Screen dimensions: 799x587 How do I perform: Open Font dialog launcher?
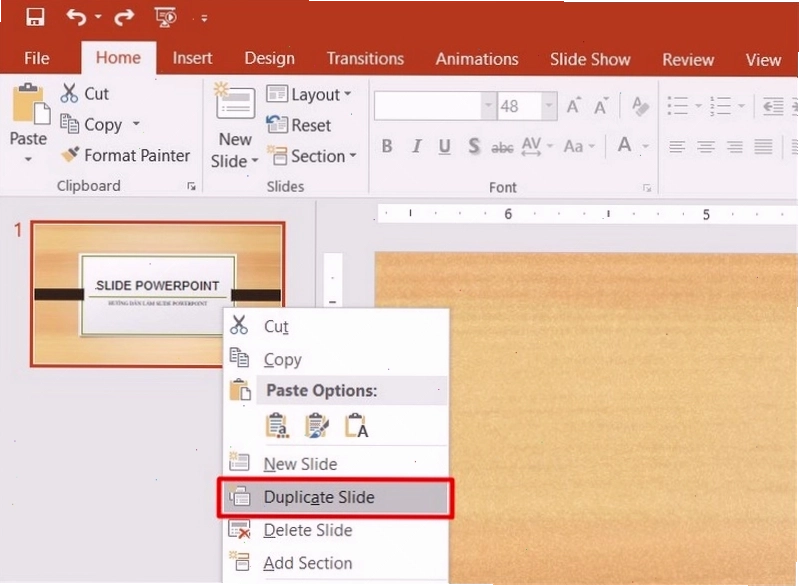point(647,188)
